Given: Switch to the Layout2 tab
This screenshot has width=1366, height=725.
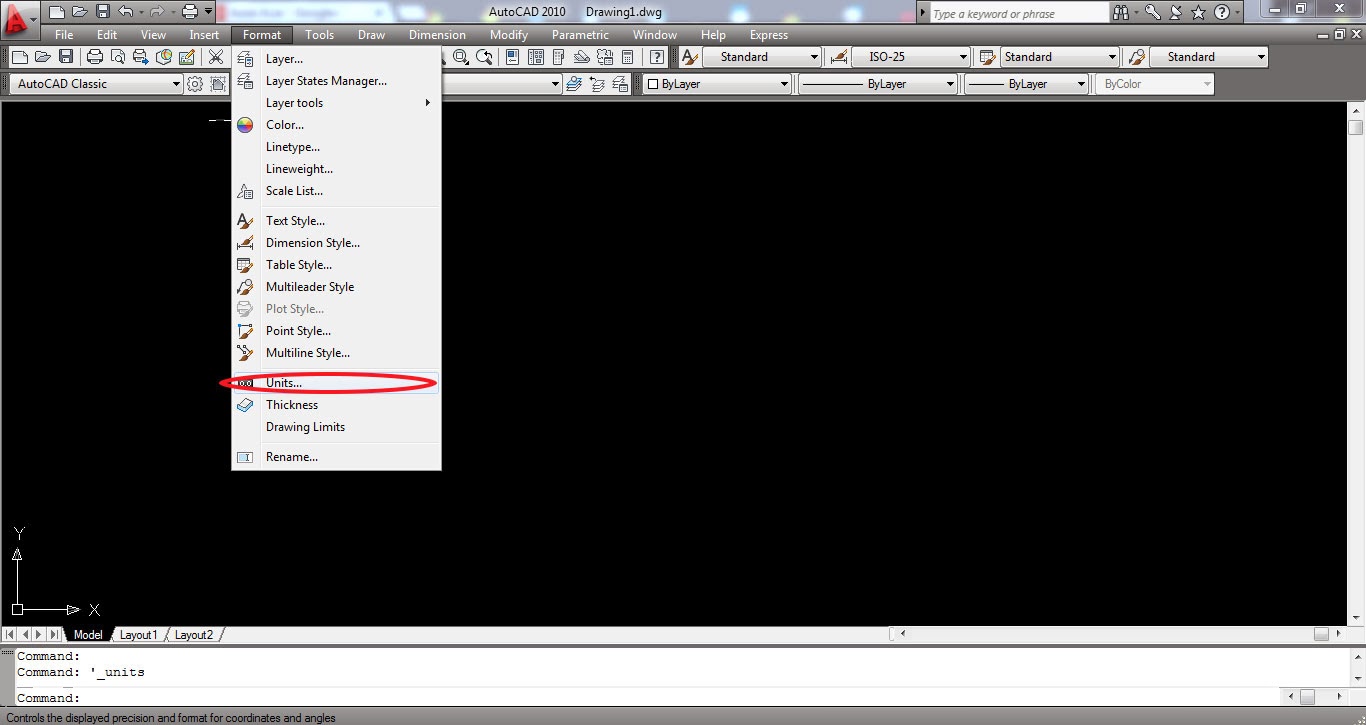Looking at the screenshot, I should pyautogui.click(x=194, y=635).
